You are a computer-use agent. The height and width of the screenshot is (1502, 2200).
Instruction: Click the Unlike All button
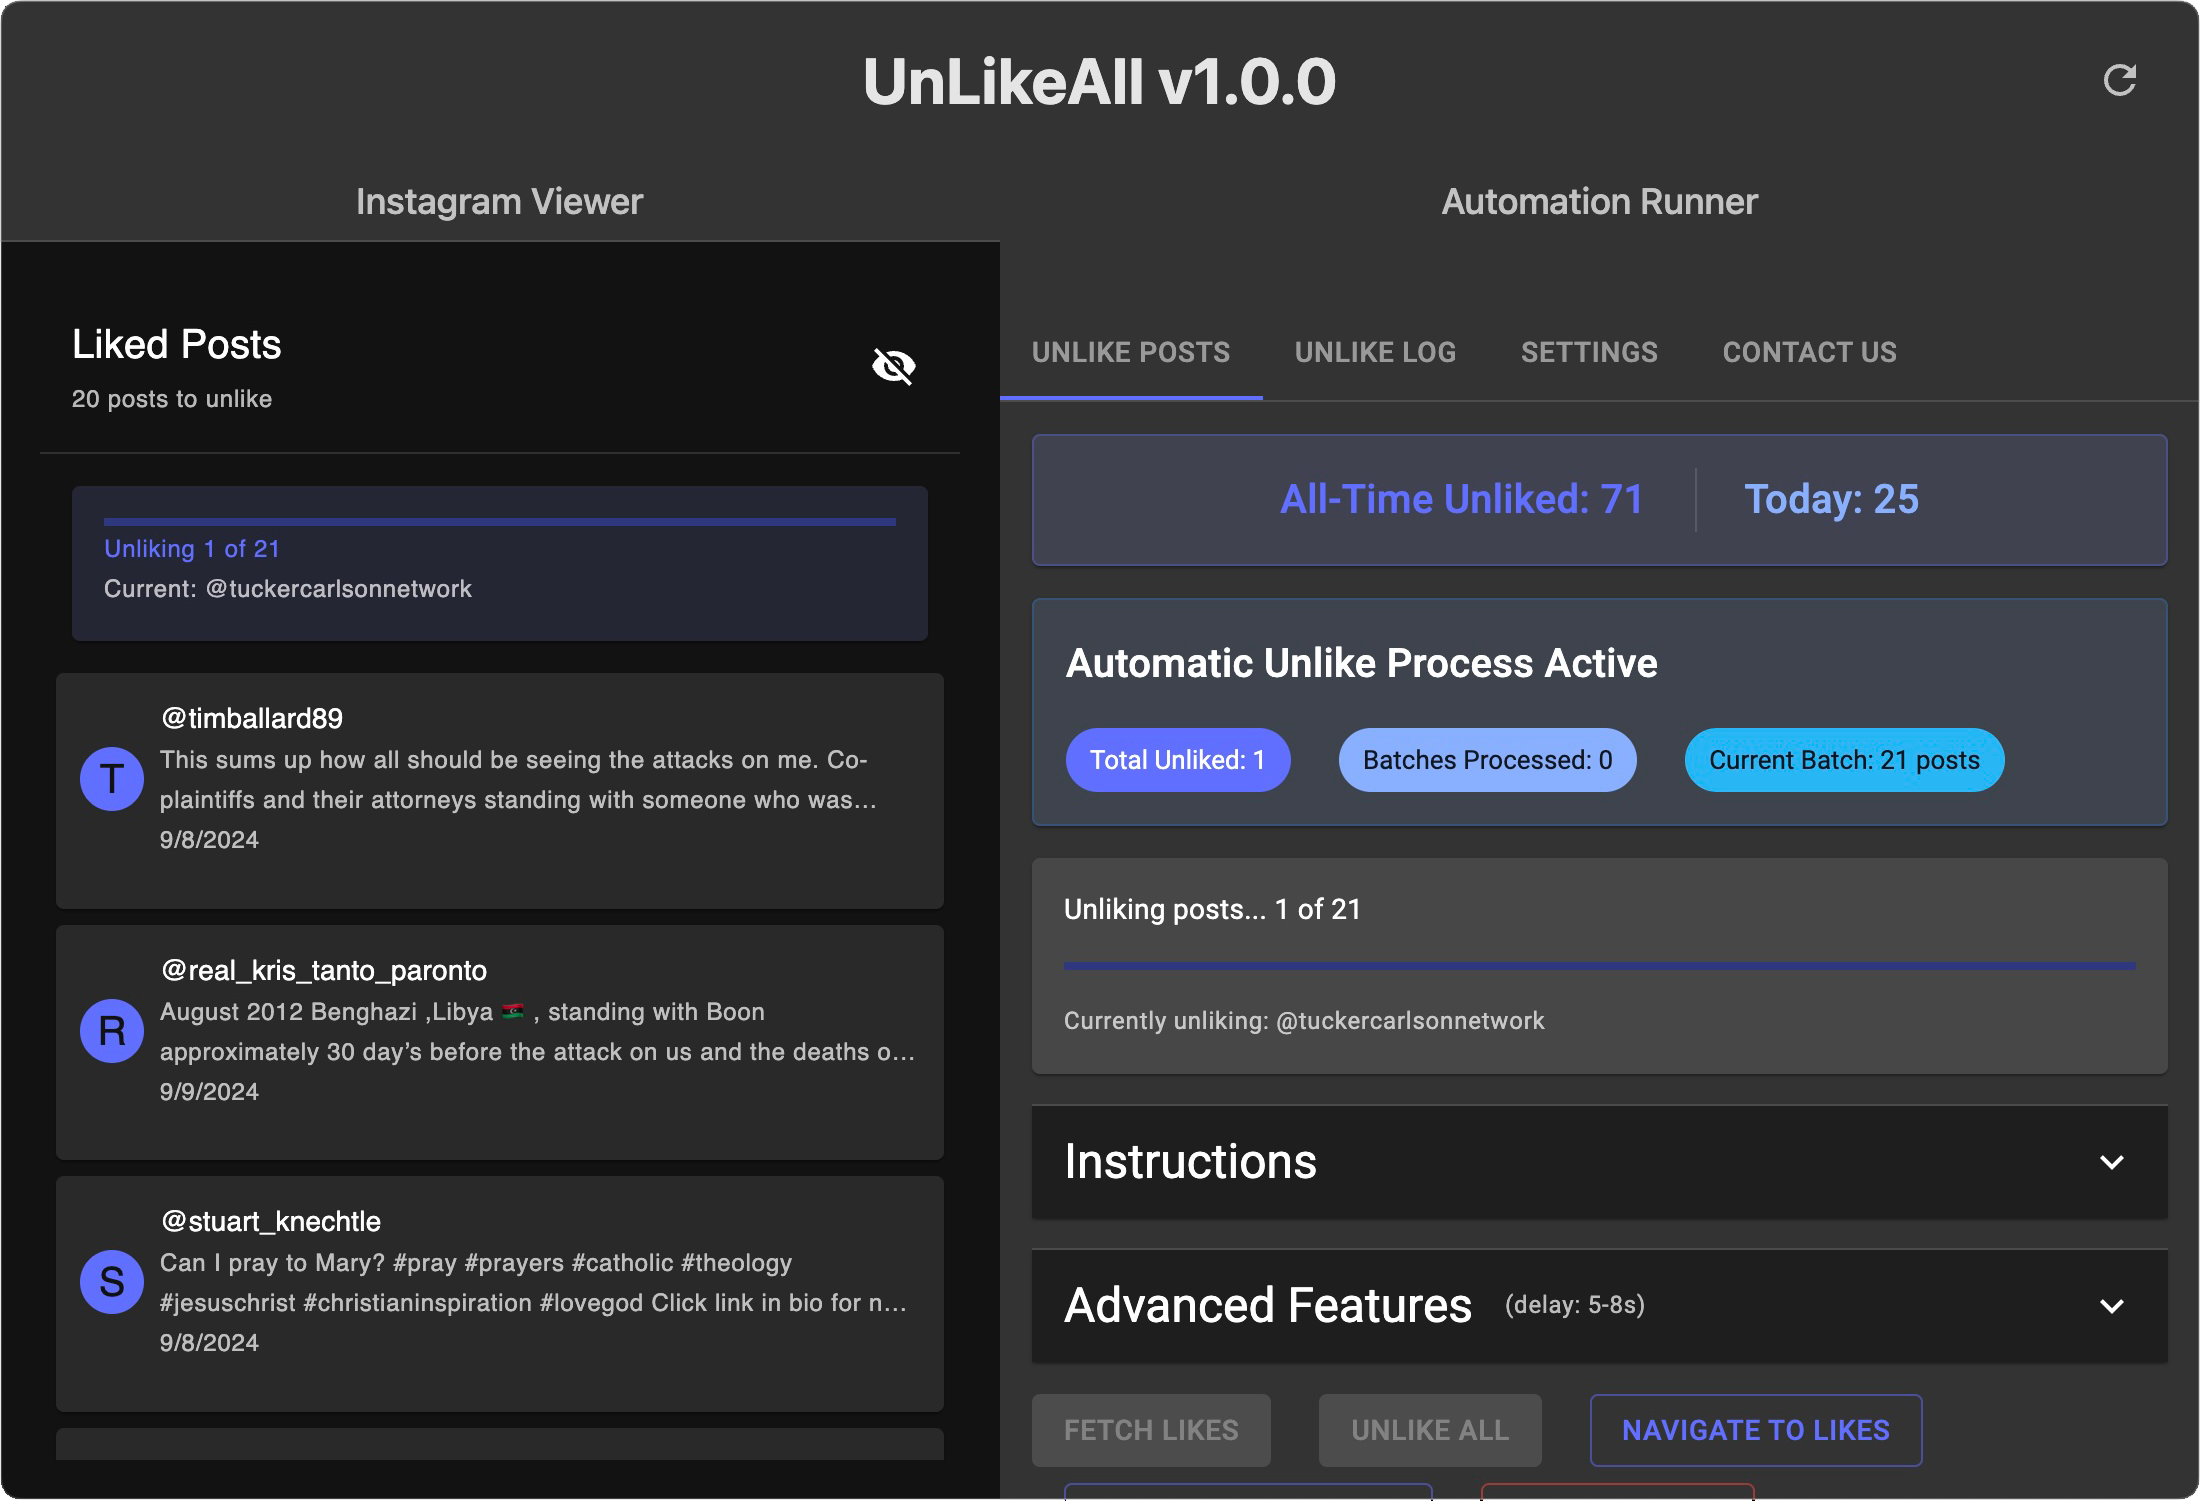point(1430,1430)
